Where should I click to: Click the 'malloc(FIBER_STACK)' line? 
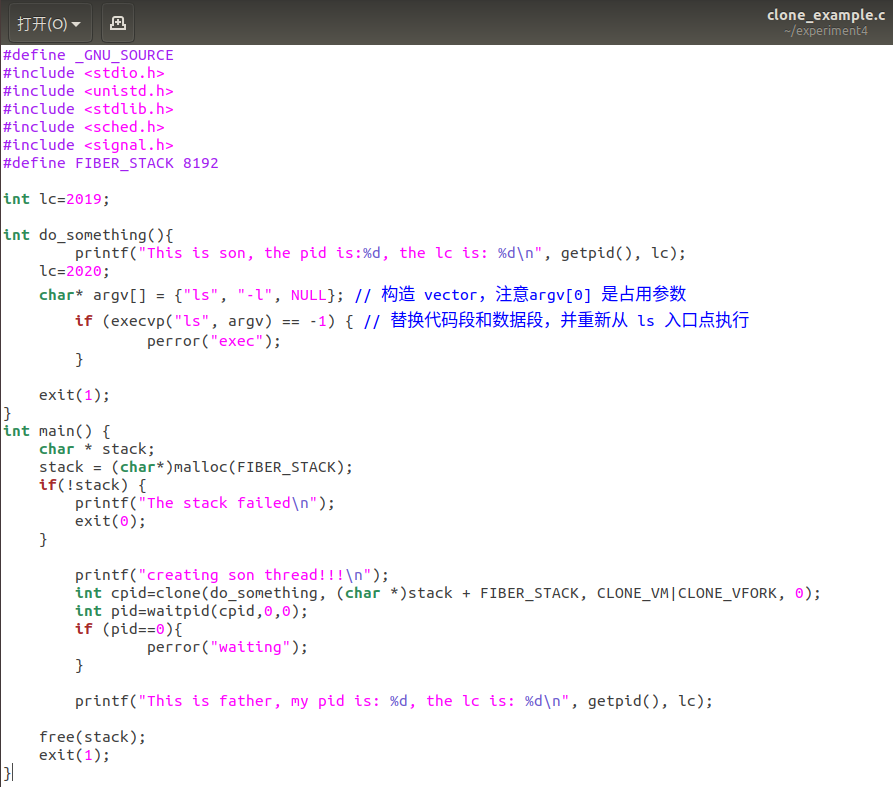click(x=196, y=468)
